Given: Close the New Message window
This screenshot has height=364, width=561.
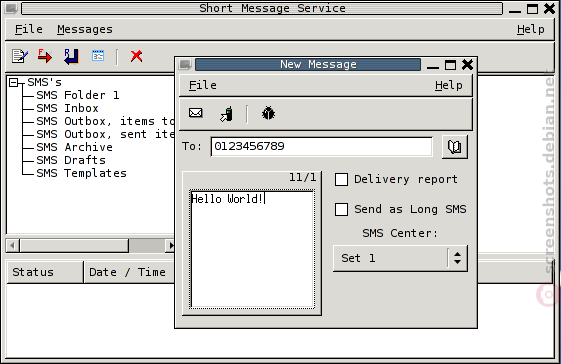Looking at the screenshot, I should click(x=467, y=65).
